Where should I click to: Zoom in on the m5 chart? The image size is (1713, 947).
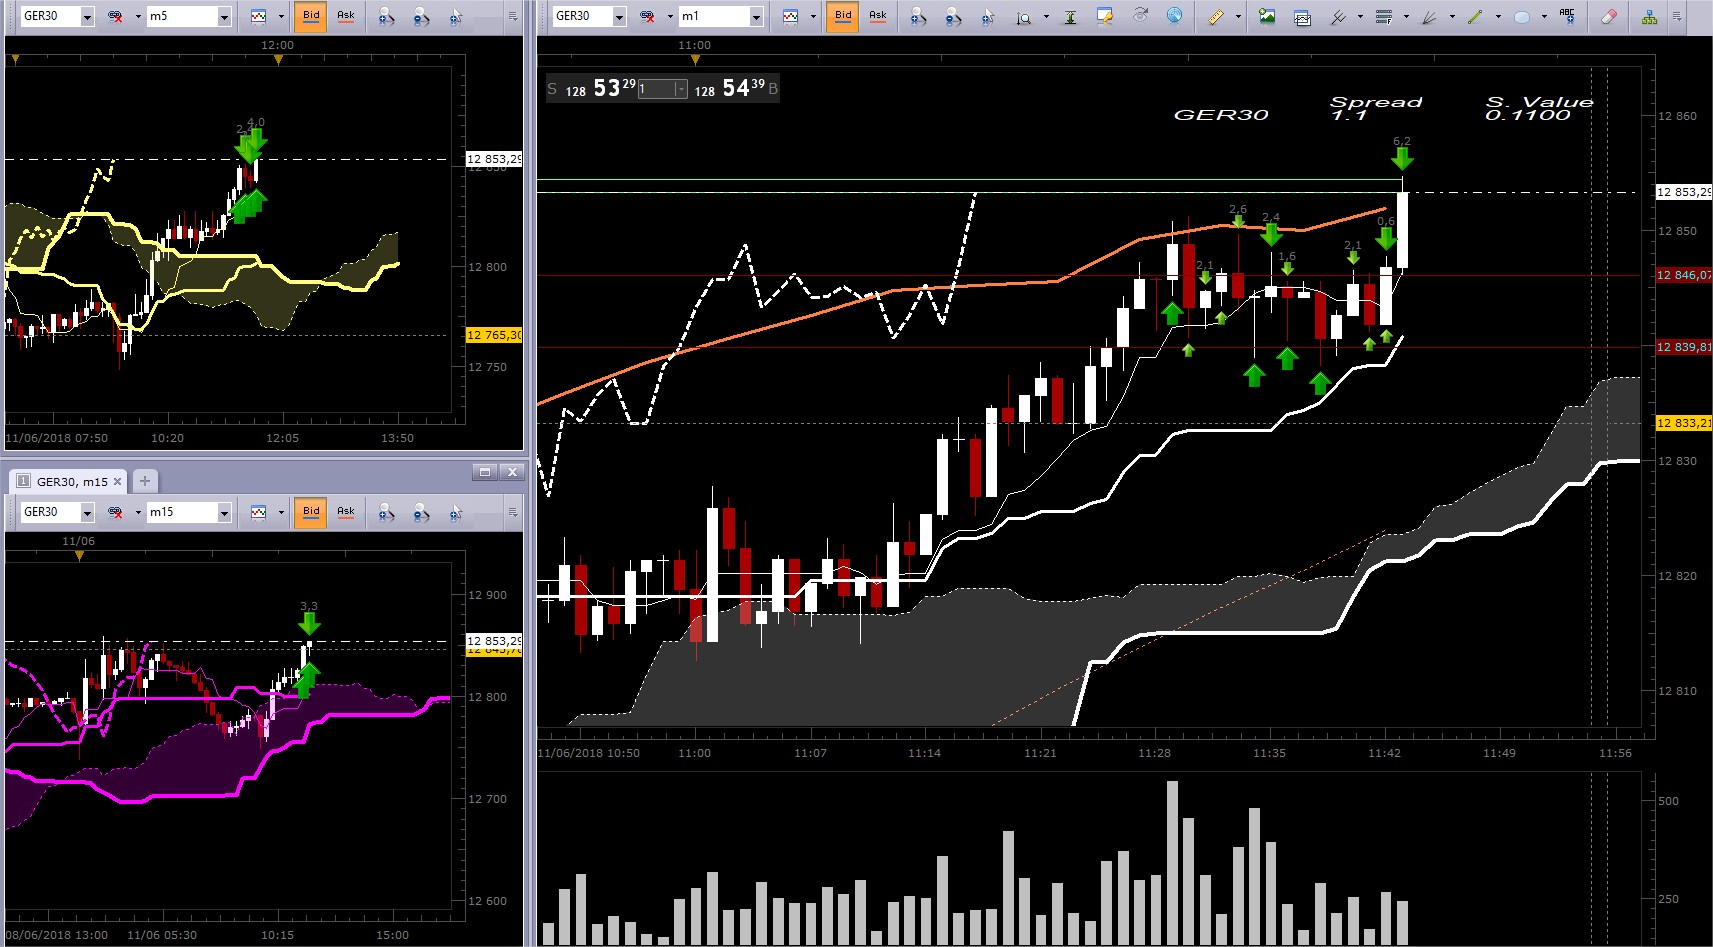[386, 16]
